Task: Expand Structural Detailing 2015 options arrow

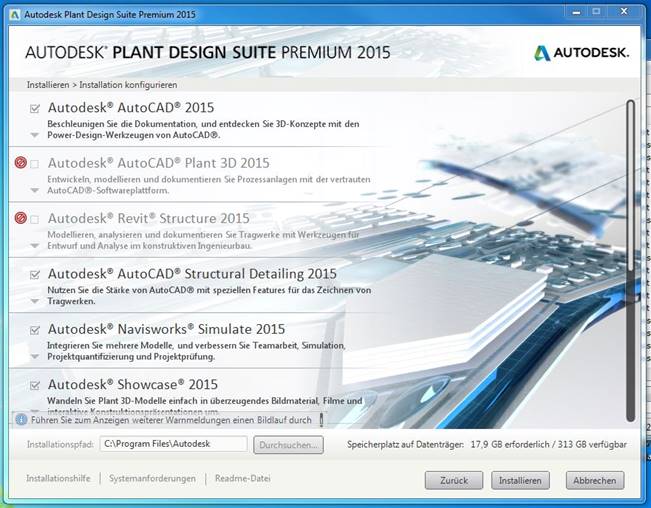Action: [35, 301]
